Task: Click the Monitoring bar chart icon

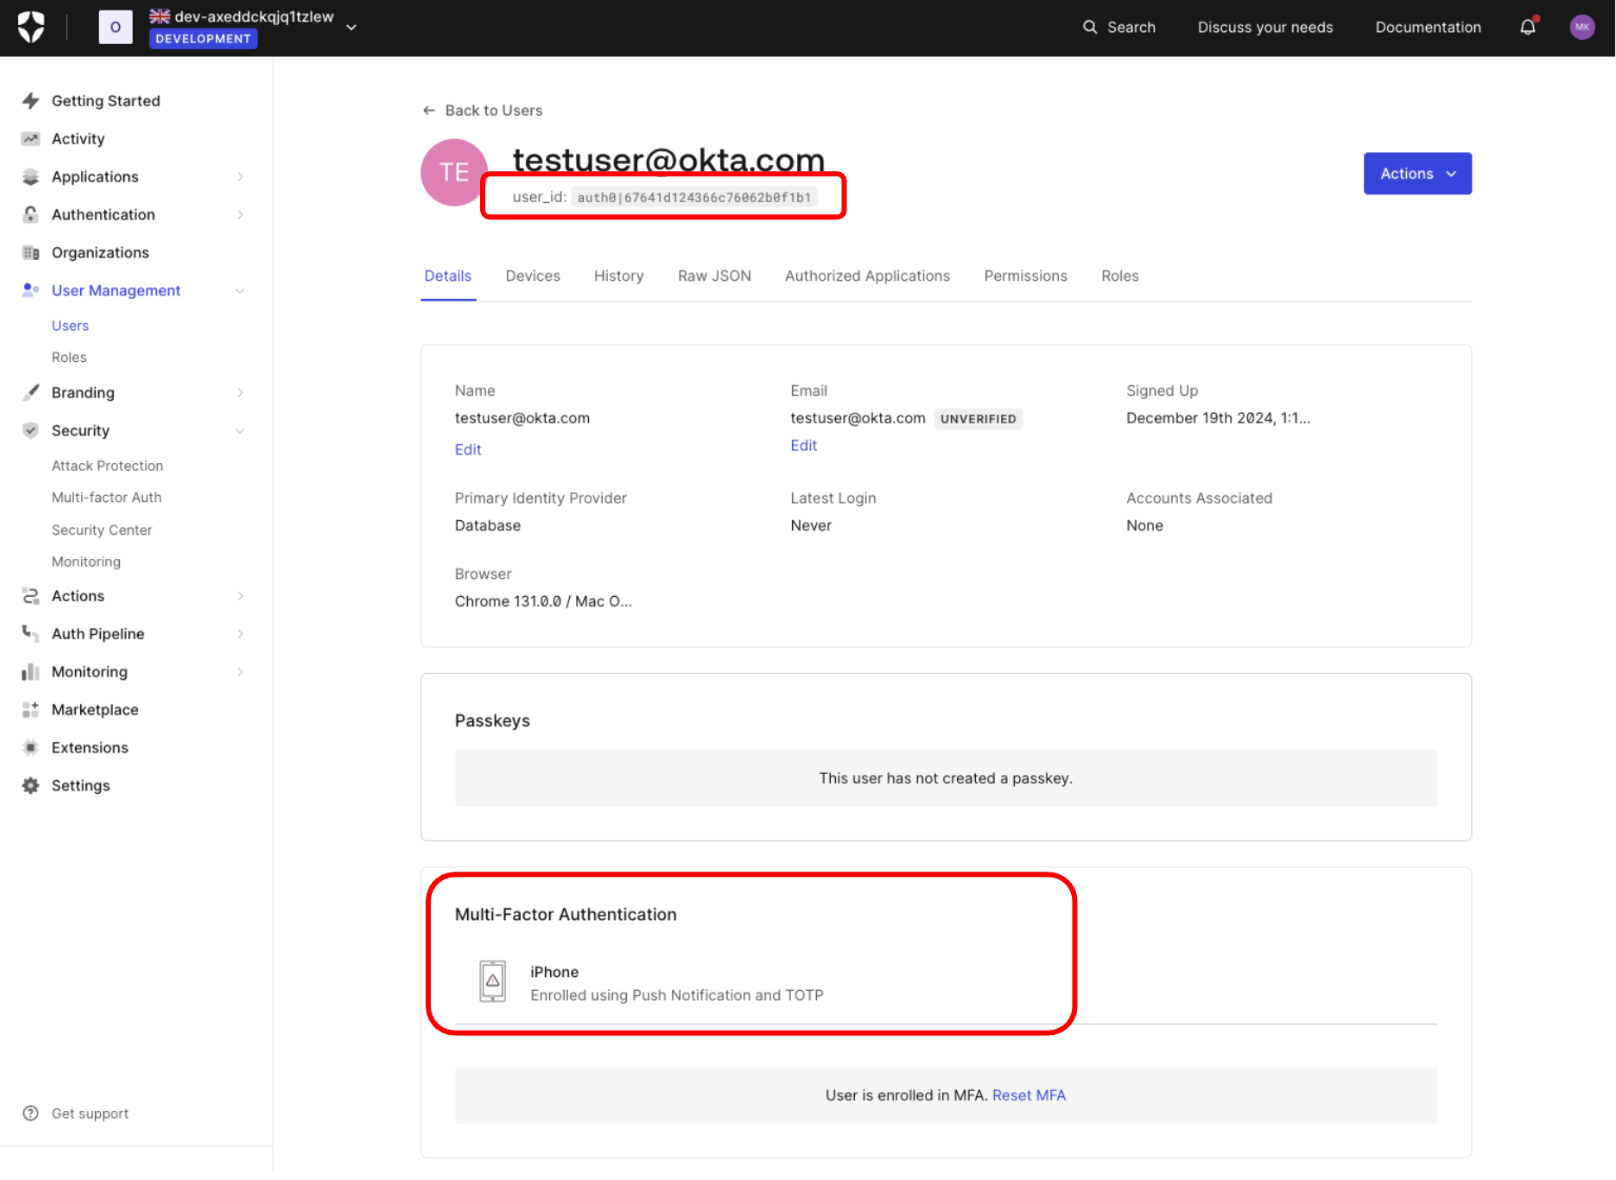Action: coord(31,672)
